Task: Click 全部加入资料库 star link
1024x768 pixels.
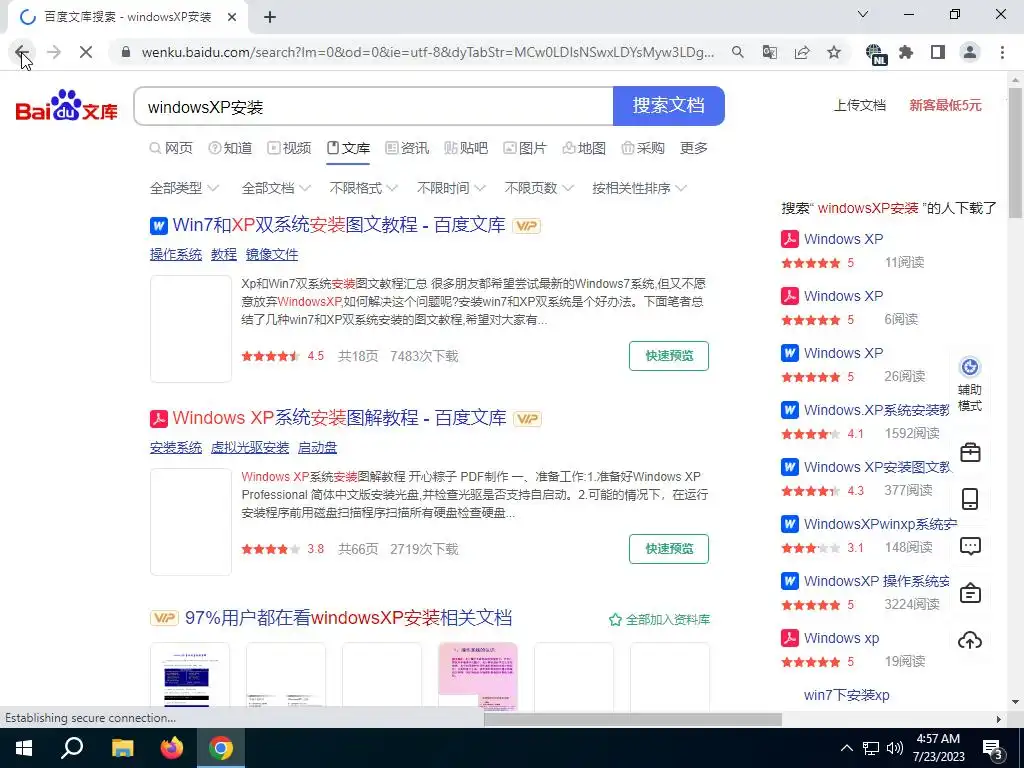Action: click(660, 620)
